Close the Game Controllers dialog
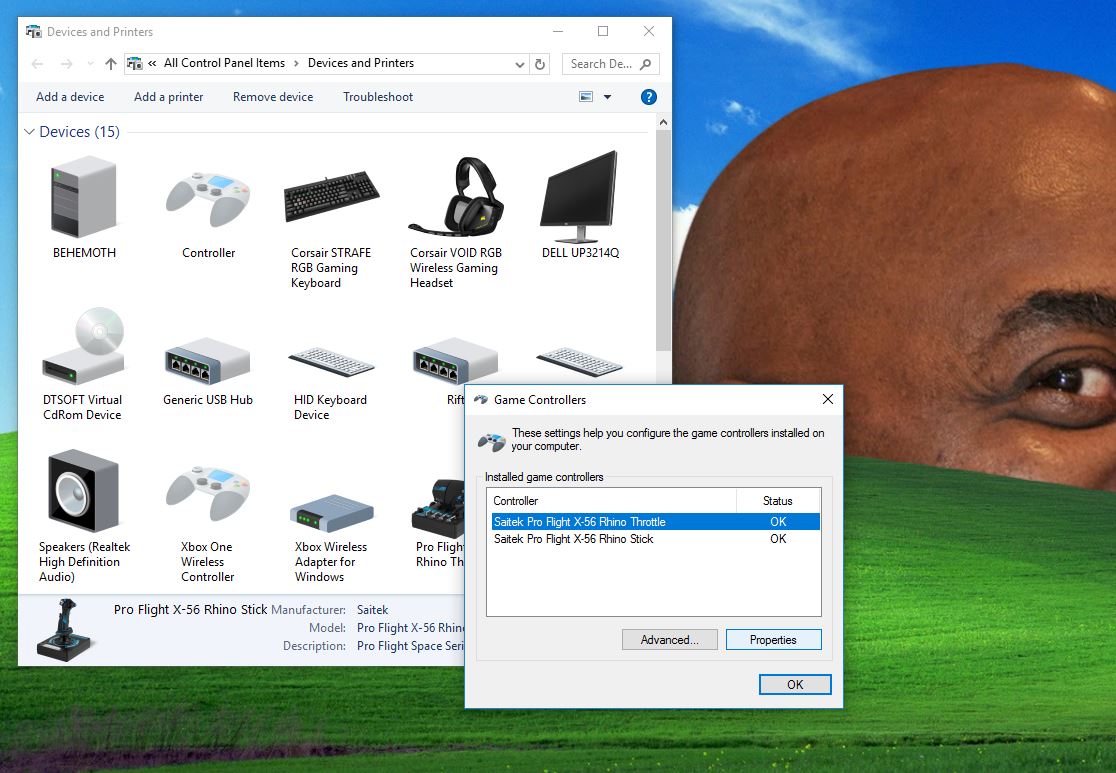Screen dimensions: 1116x773 (x=828, y=399)
